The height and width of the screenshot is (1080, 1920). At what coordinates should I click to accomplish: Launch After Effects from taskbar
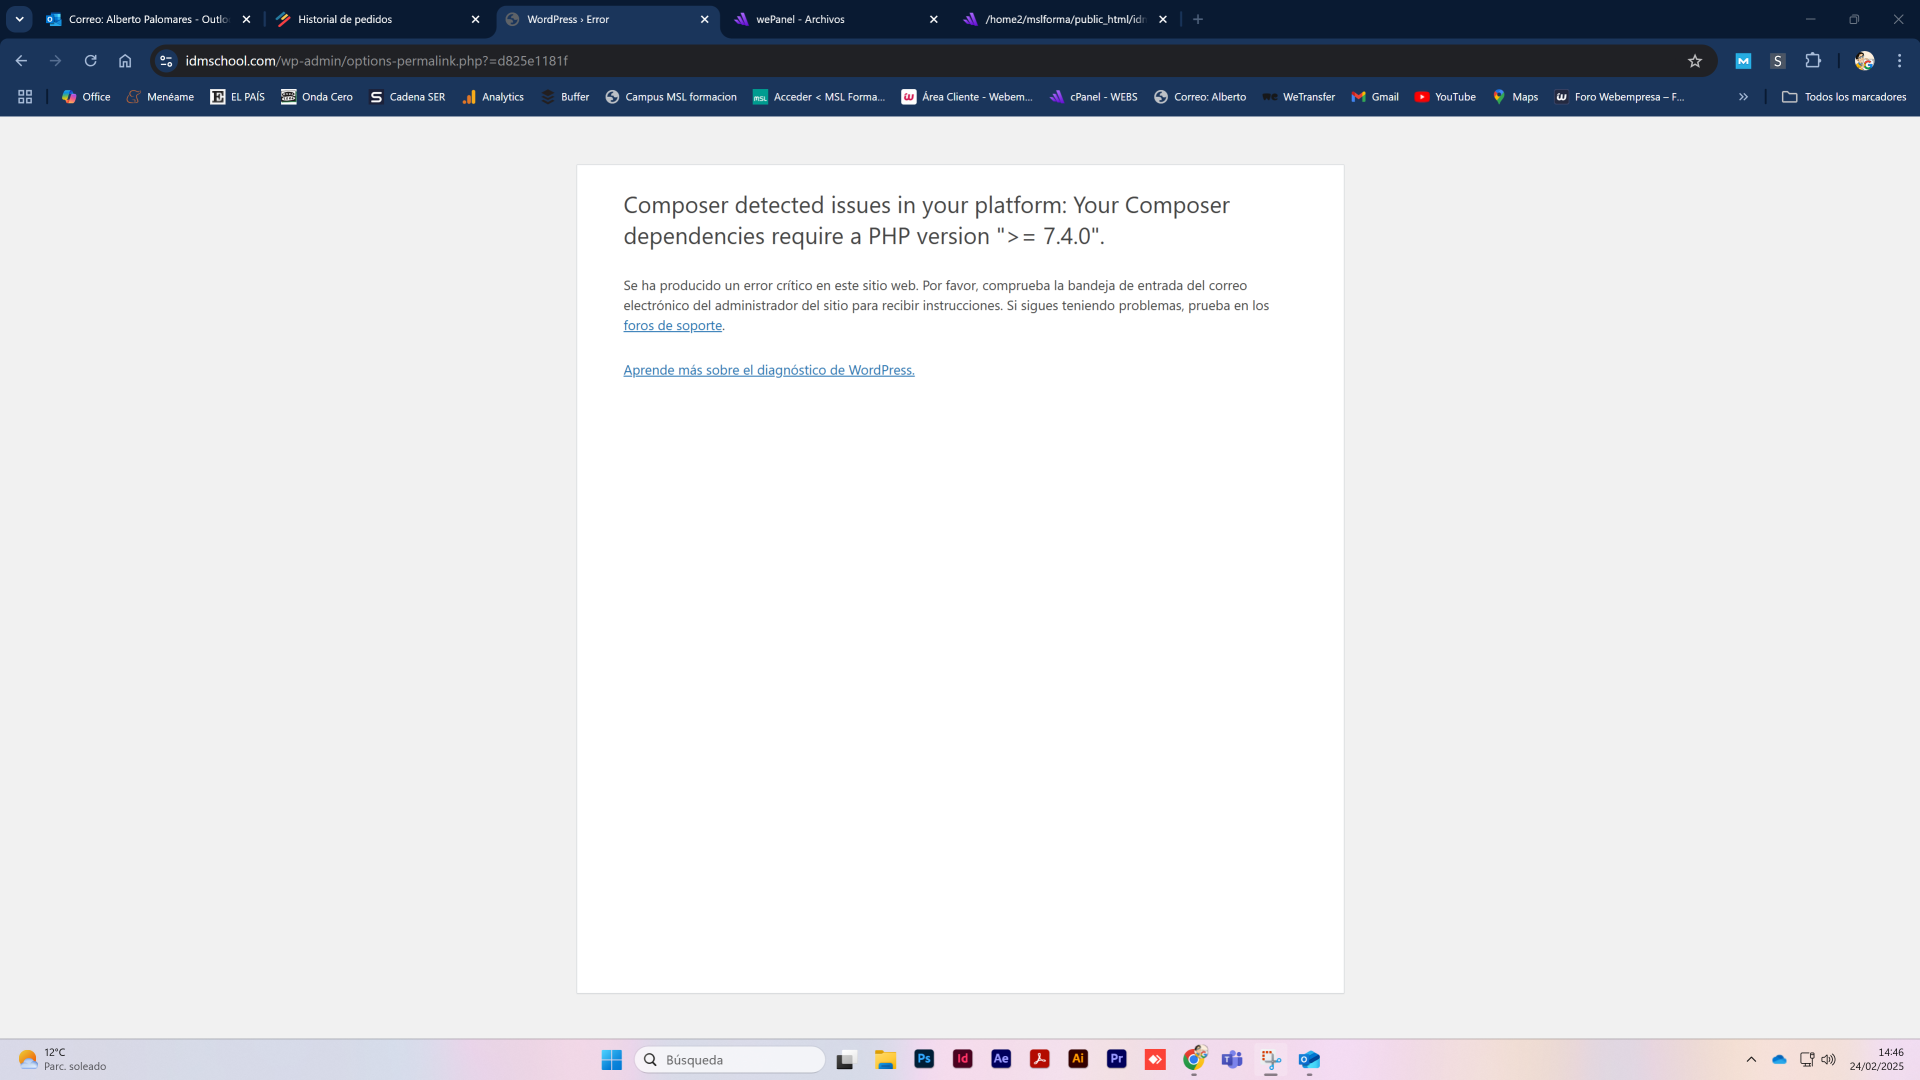[1001, 1059]
